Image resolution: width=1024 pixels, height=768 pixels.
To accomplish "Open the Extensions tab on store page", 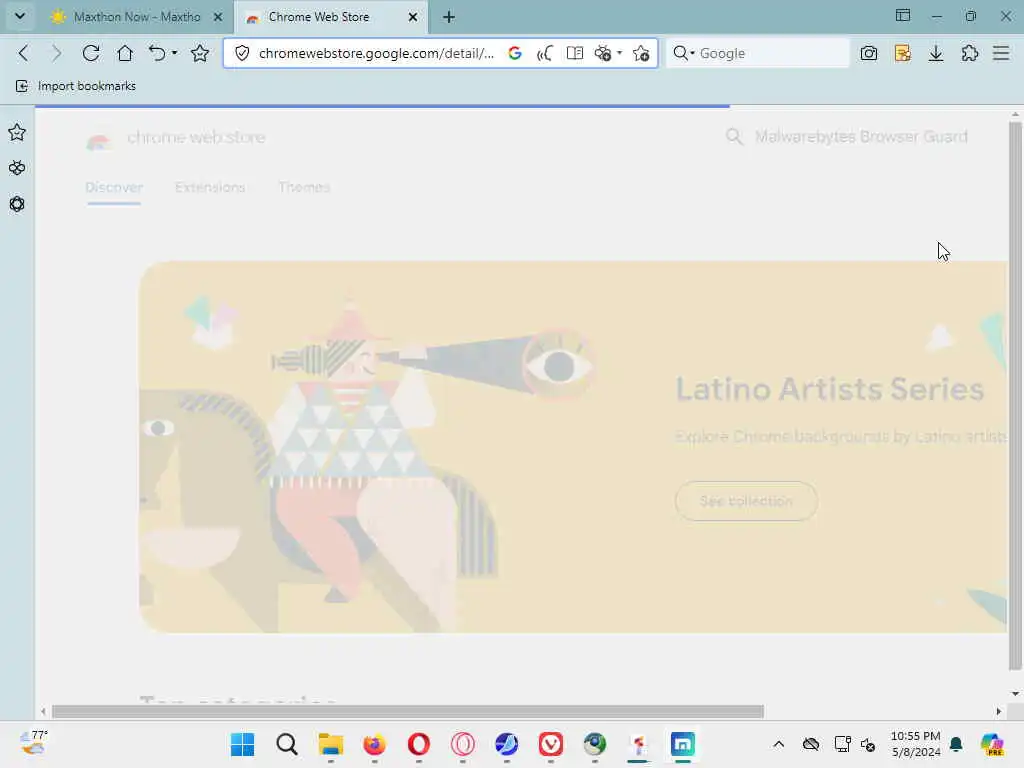I will [x=210, y=187].
